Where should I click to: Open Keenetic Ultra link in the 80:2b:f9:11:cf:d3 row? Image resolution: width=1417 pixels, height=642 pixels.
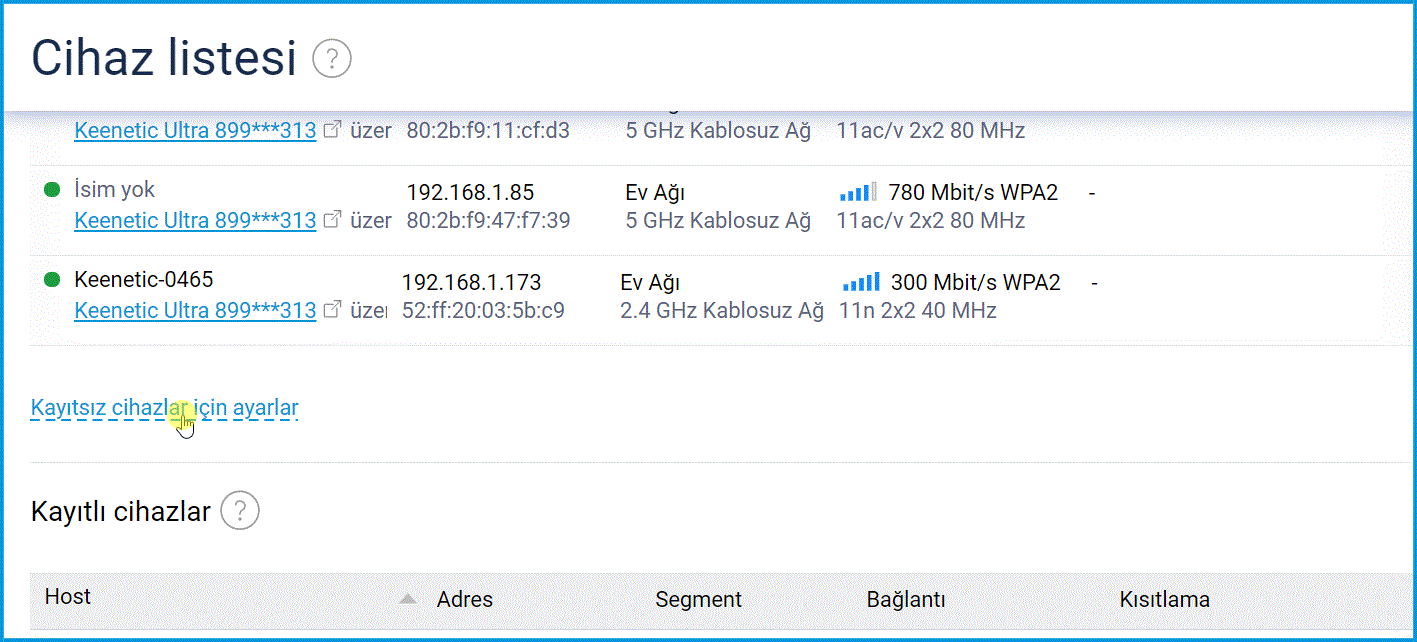click(195, 130)
